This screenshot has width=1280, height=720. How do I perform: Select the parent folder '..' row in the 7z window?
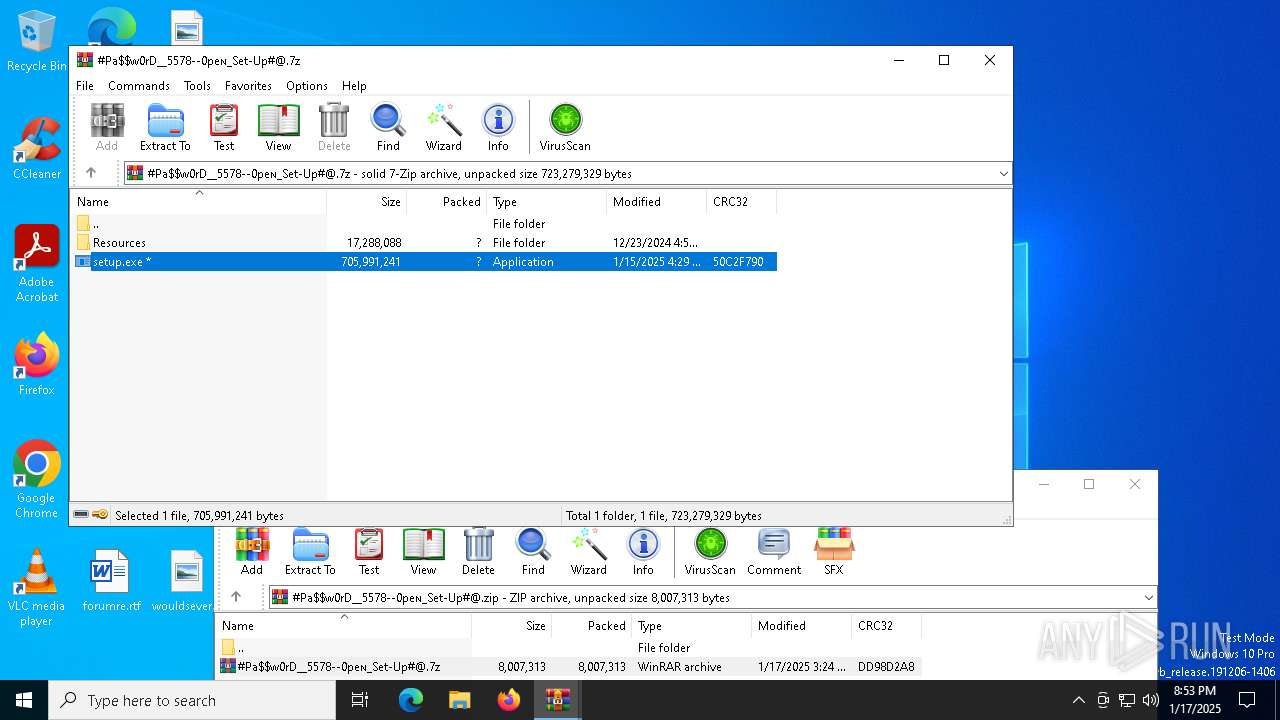pyautogui.click(x=425, y=224)
